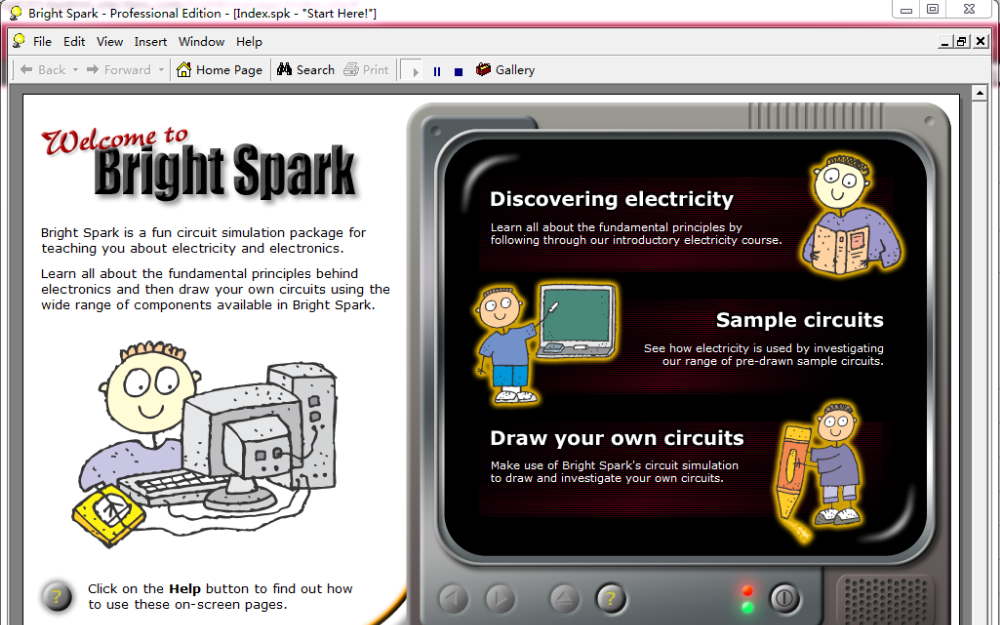Click the application lightbulb icon in the menu bar
Image resolution: width=1000 pixels, height=625 pixels.
[x=19, y=41]
